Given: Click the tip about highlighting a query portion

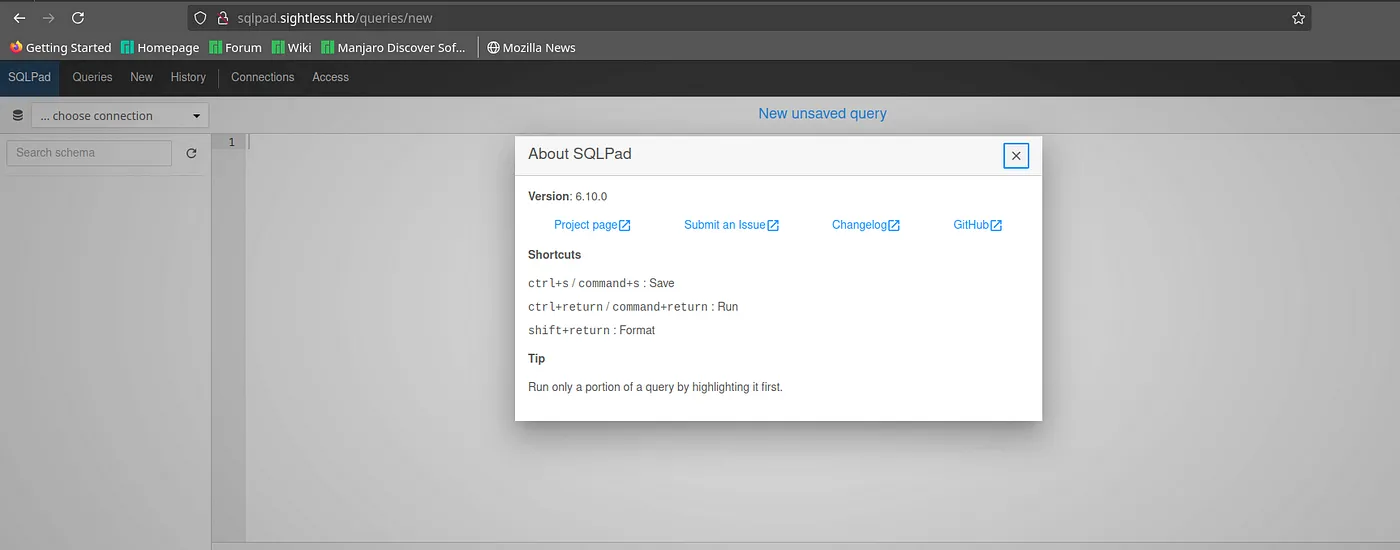Looking at the screenshot, I should [655, 387].
